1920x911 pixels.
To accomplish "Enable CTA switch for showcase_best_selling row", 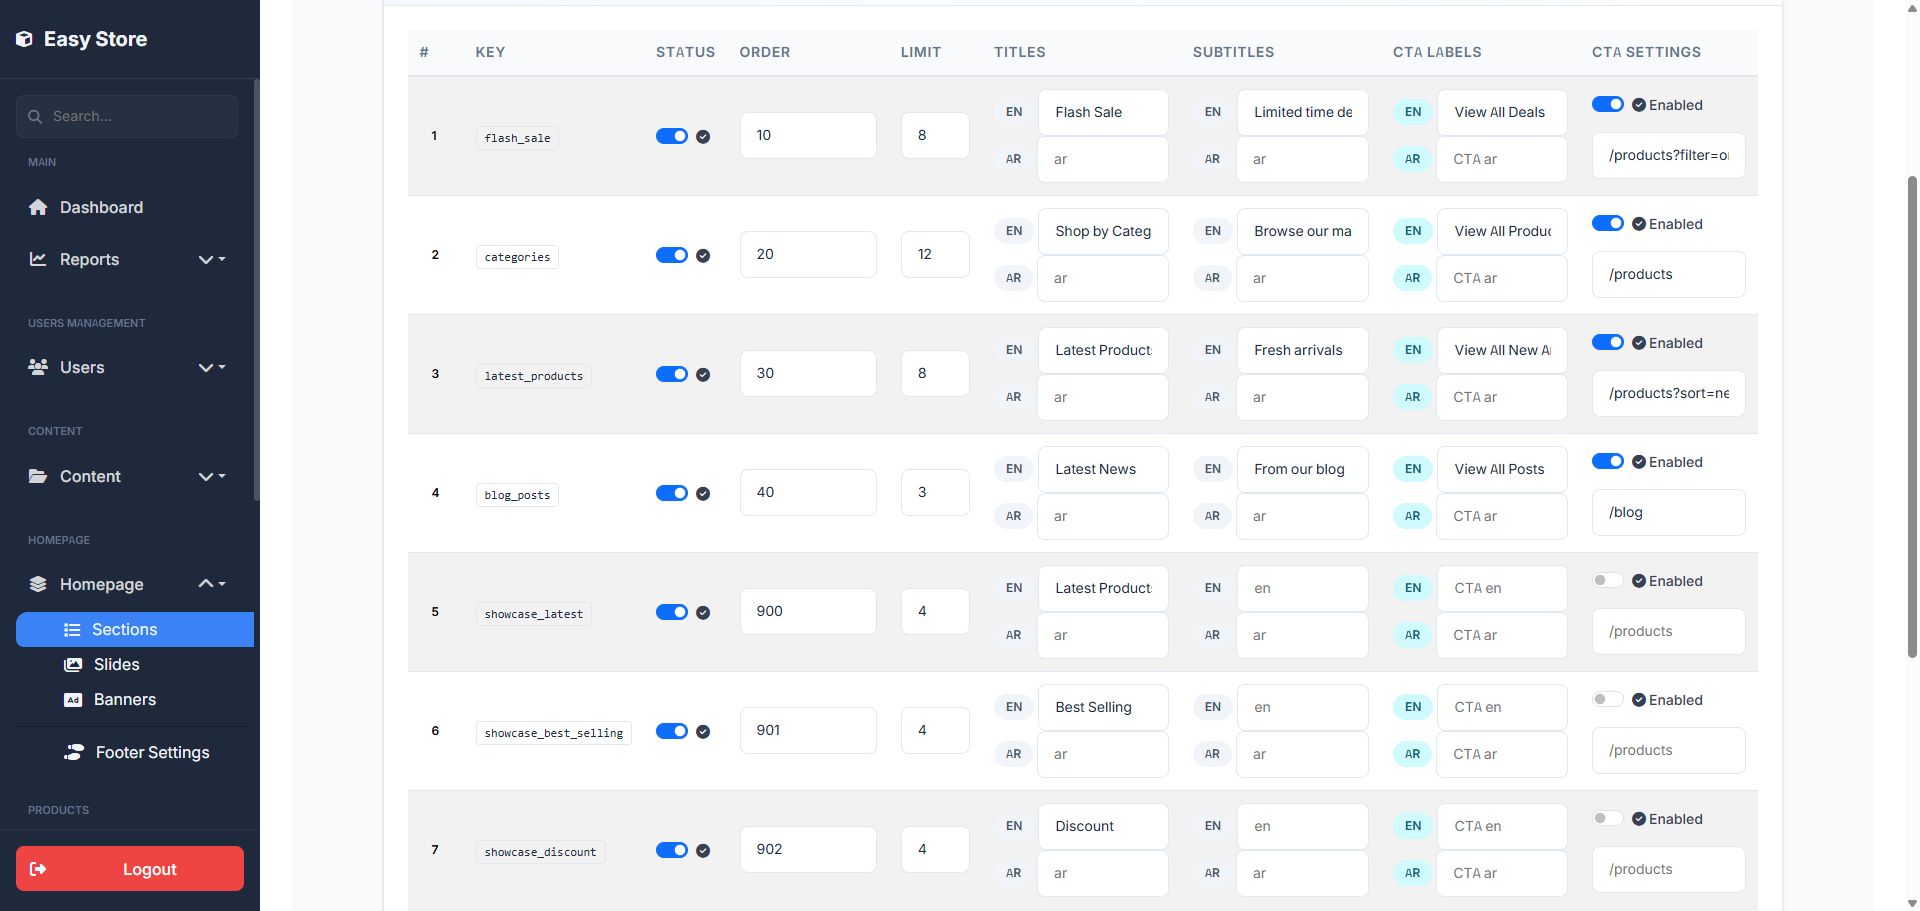I will [x=1607, y=700].
